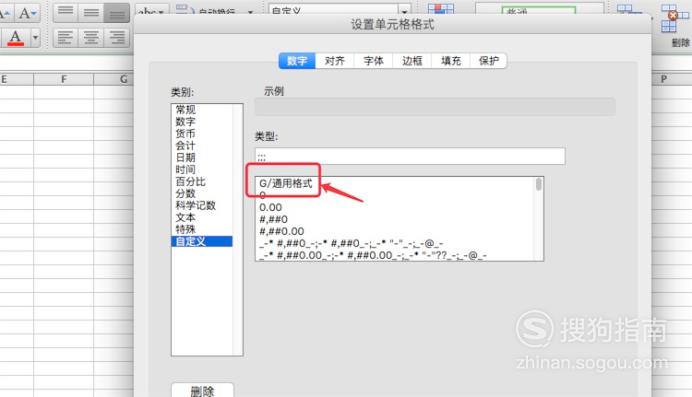Screen dimensions: 692x397
Task: Select 特殊 category
Action: pyautogui.click(x=202, y=229)
